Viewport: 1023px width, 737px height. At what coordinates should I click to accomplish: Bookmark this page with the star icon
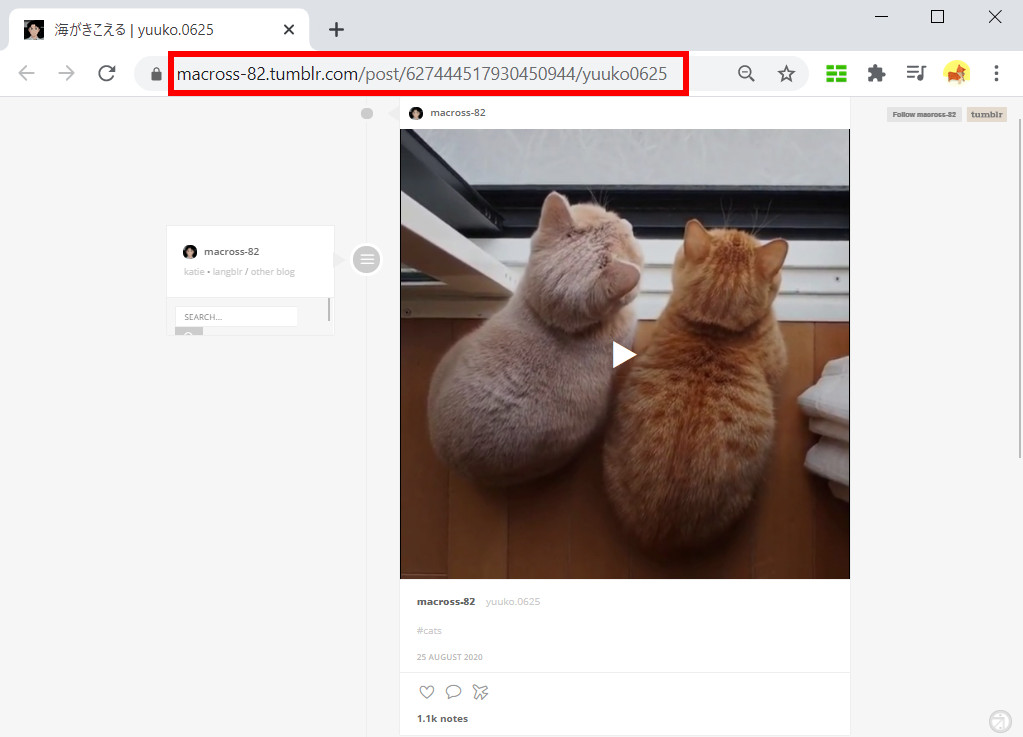coord(786,73)
